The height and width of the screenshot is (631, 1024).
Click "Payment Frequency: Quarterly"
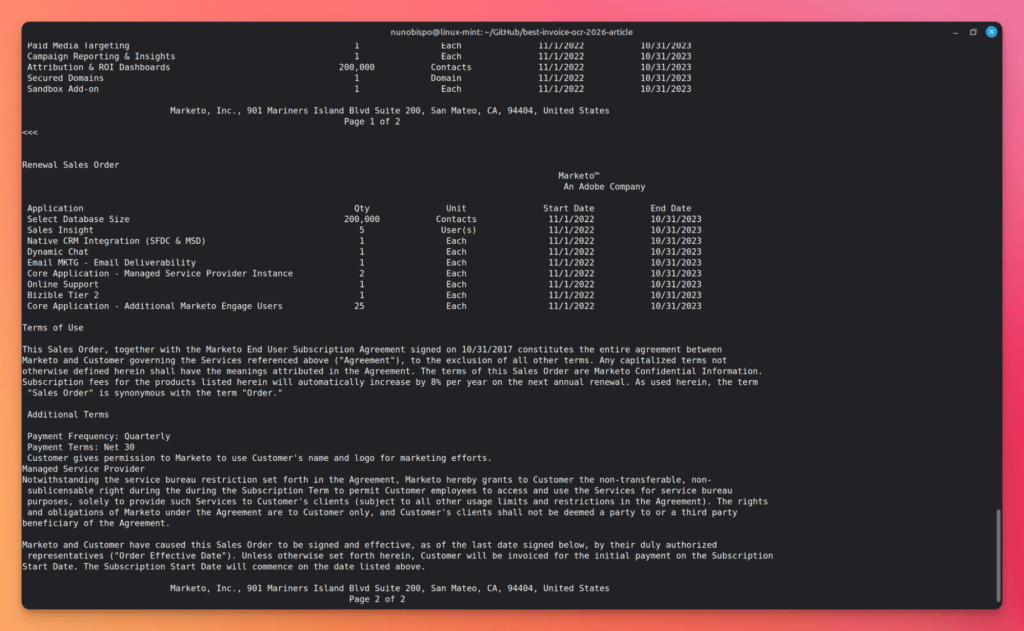[x=99, y=436]
